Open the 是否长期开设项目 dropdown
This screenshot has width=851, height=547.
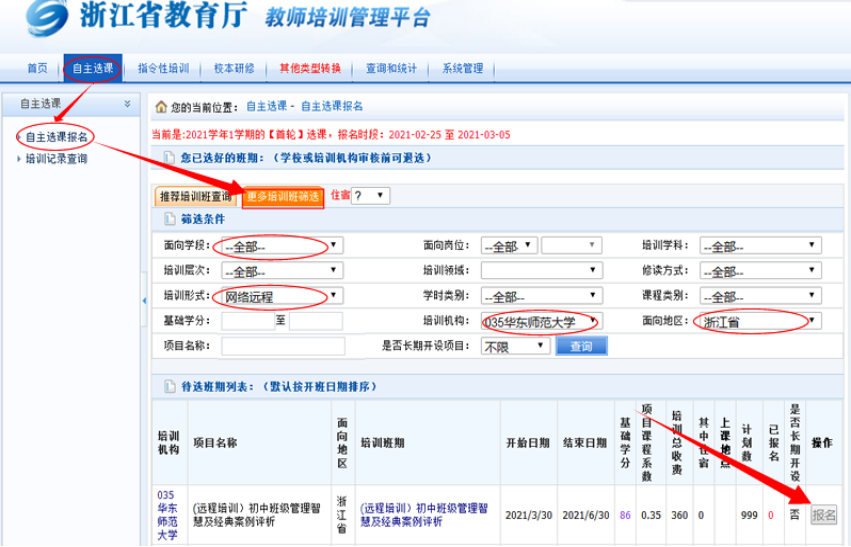click(516, 346)
